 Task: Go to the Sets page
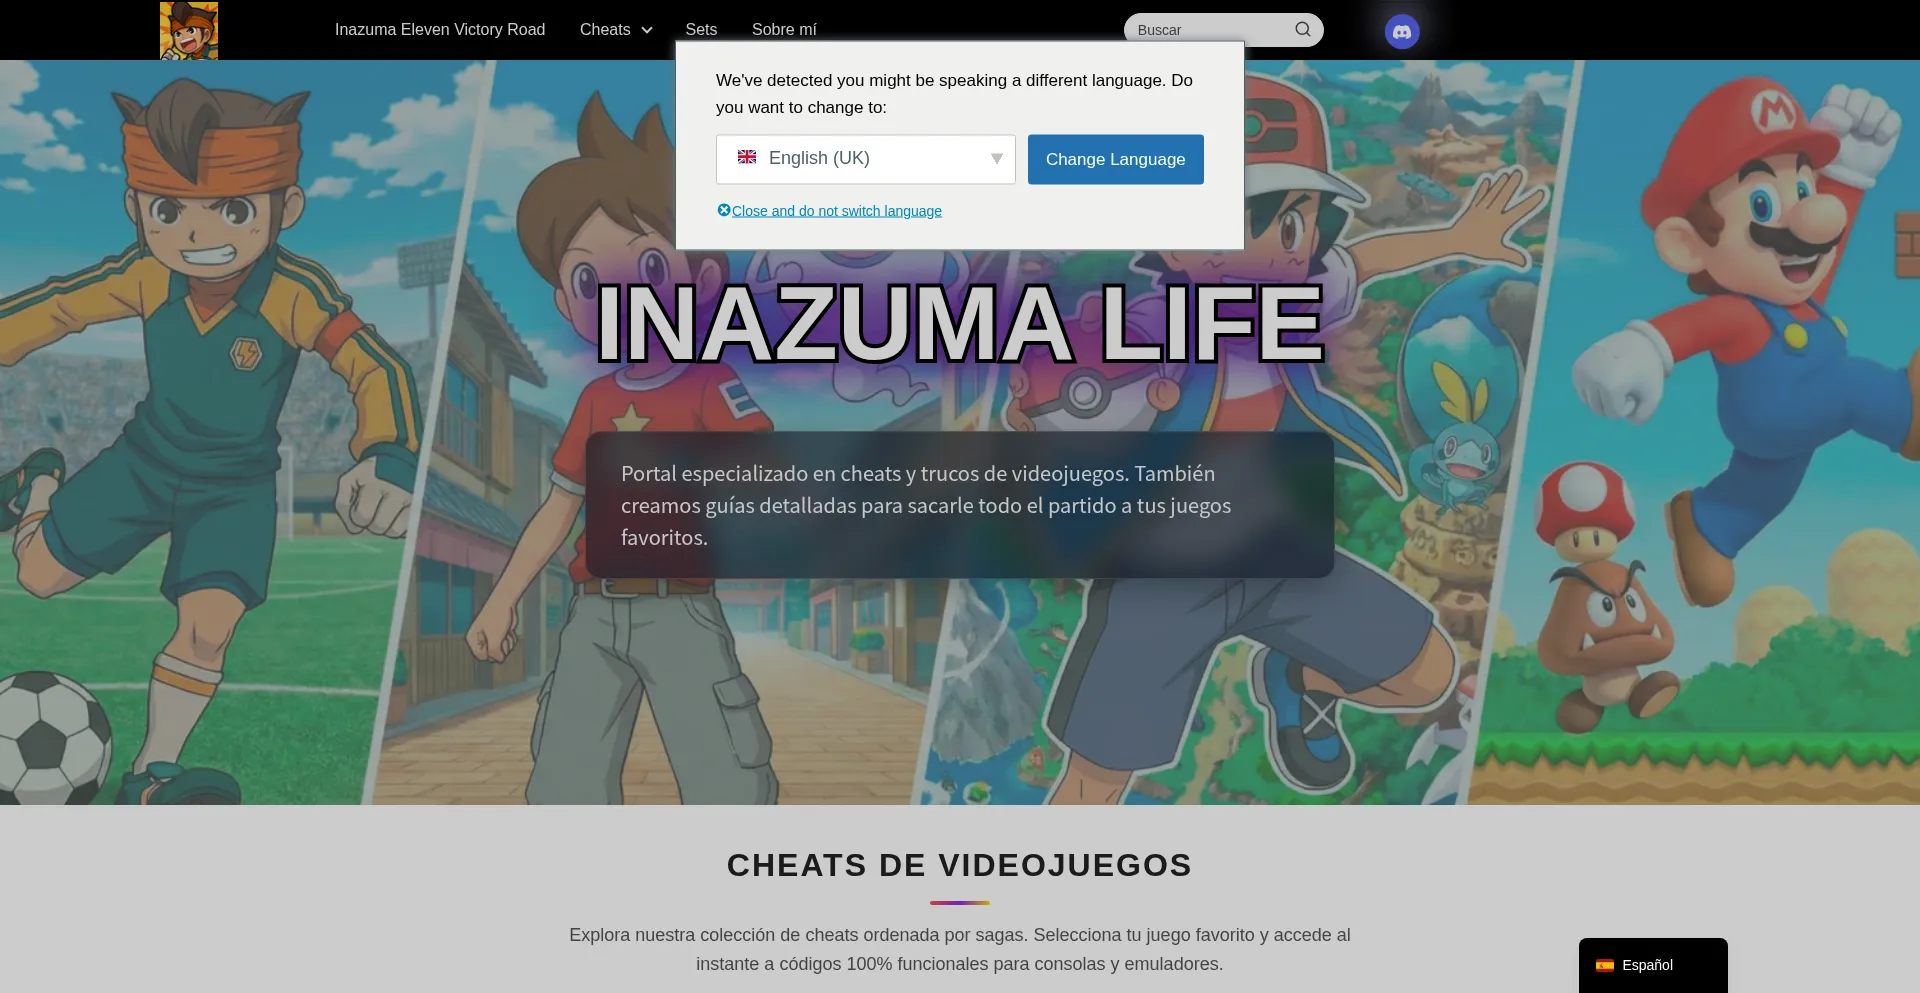(x=701, y=29)
